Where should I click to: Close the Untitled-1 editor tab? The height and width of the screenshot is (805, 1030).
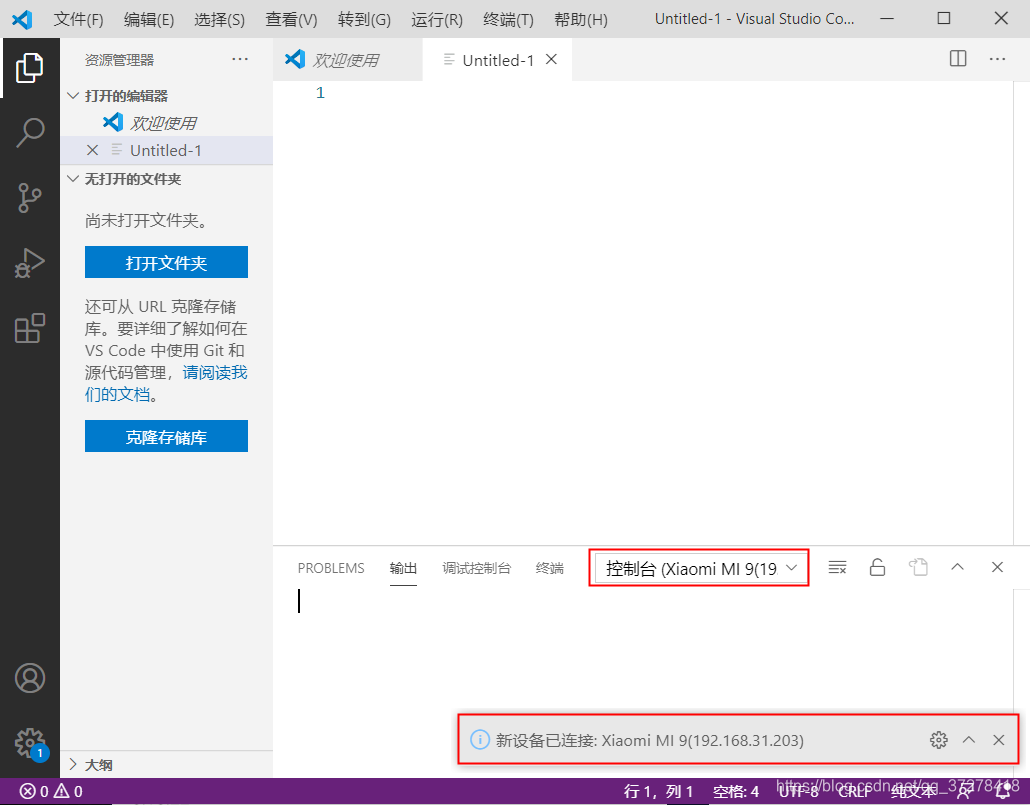551,59
